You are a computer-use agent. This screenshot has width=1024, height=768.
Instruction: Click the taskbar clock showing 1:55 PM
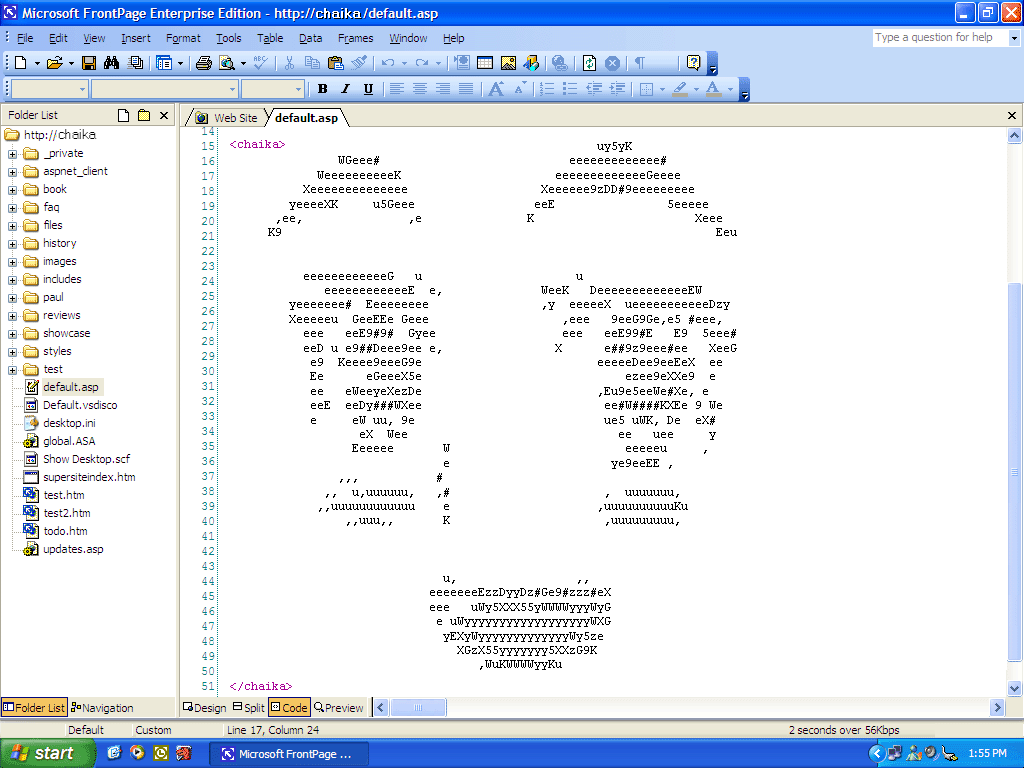coord(987,754)
